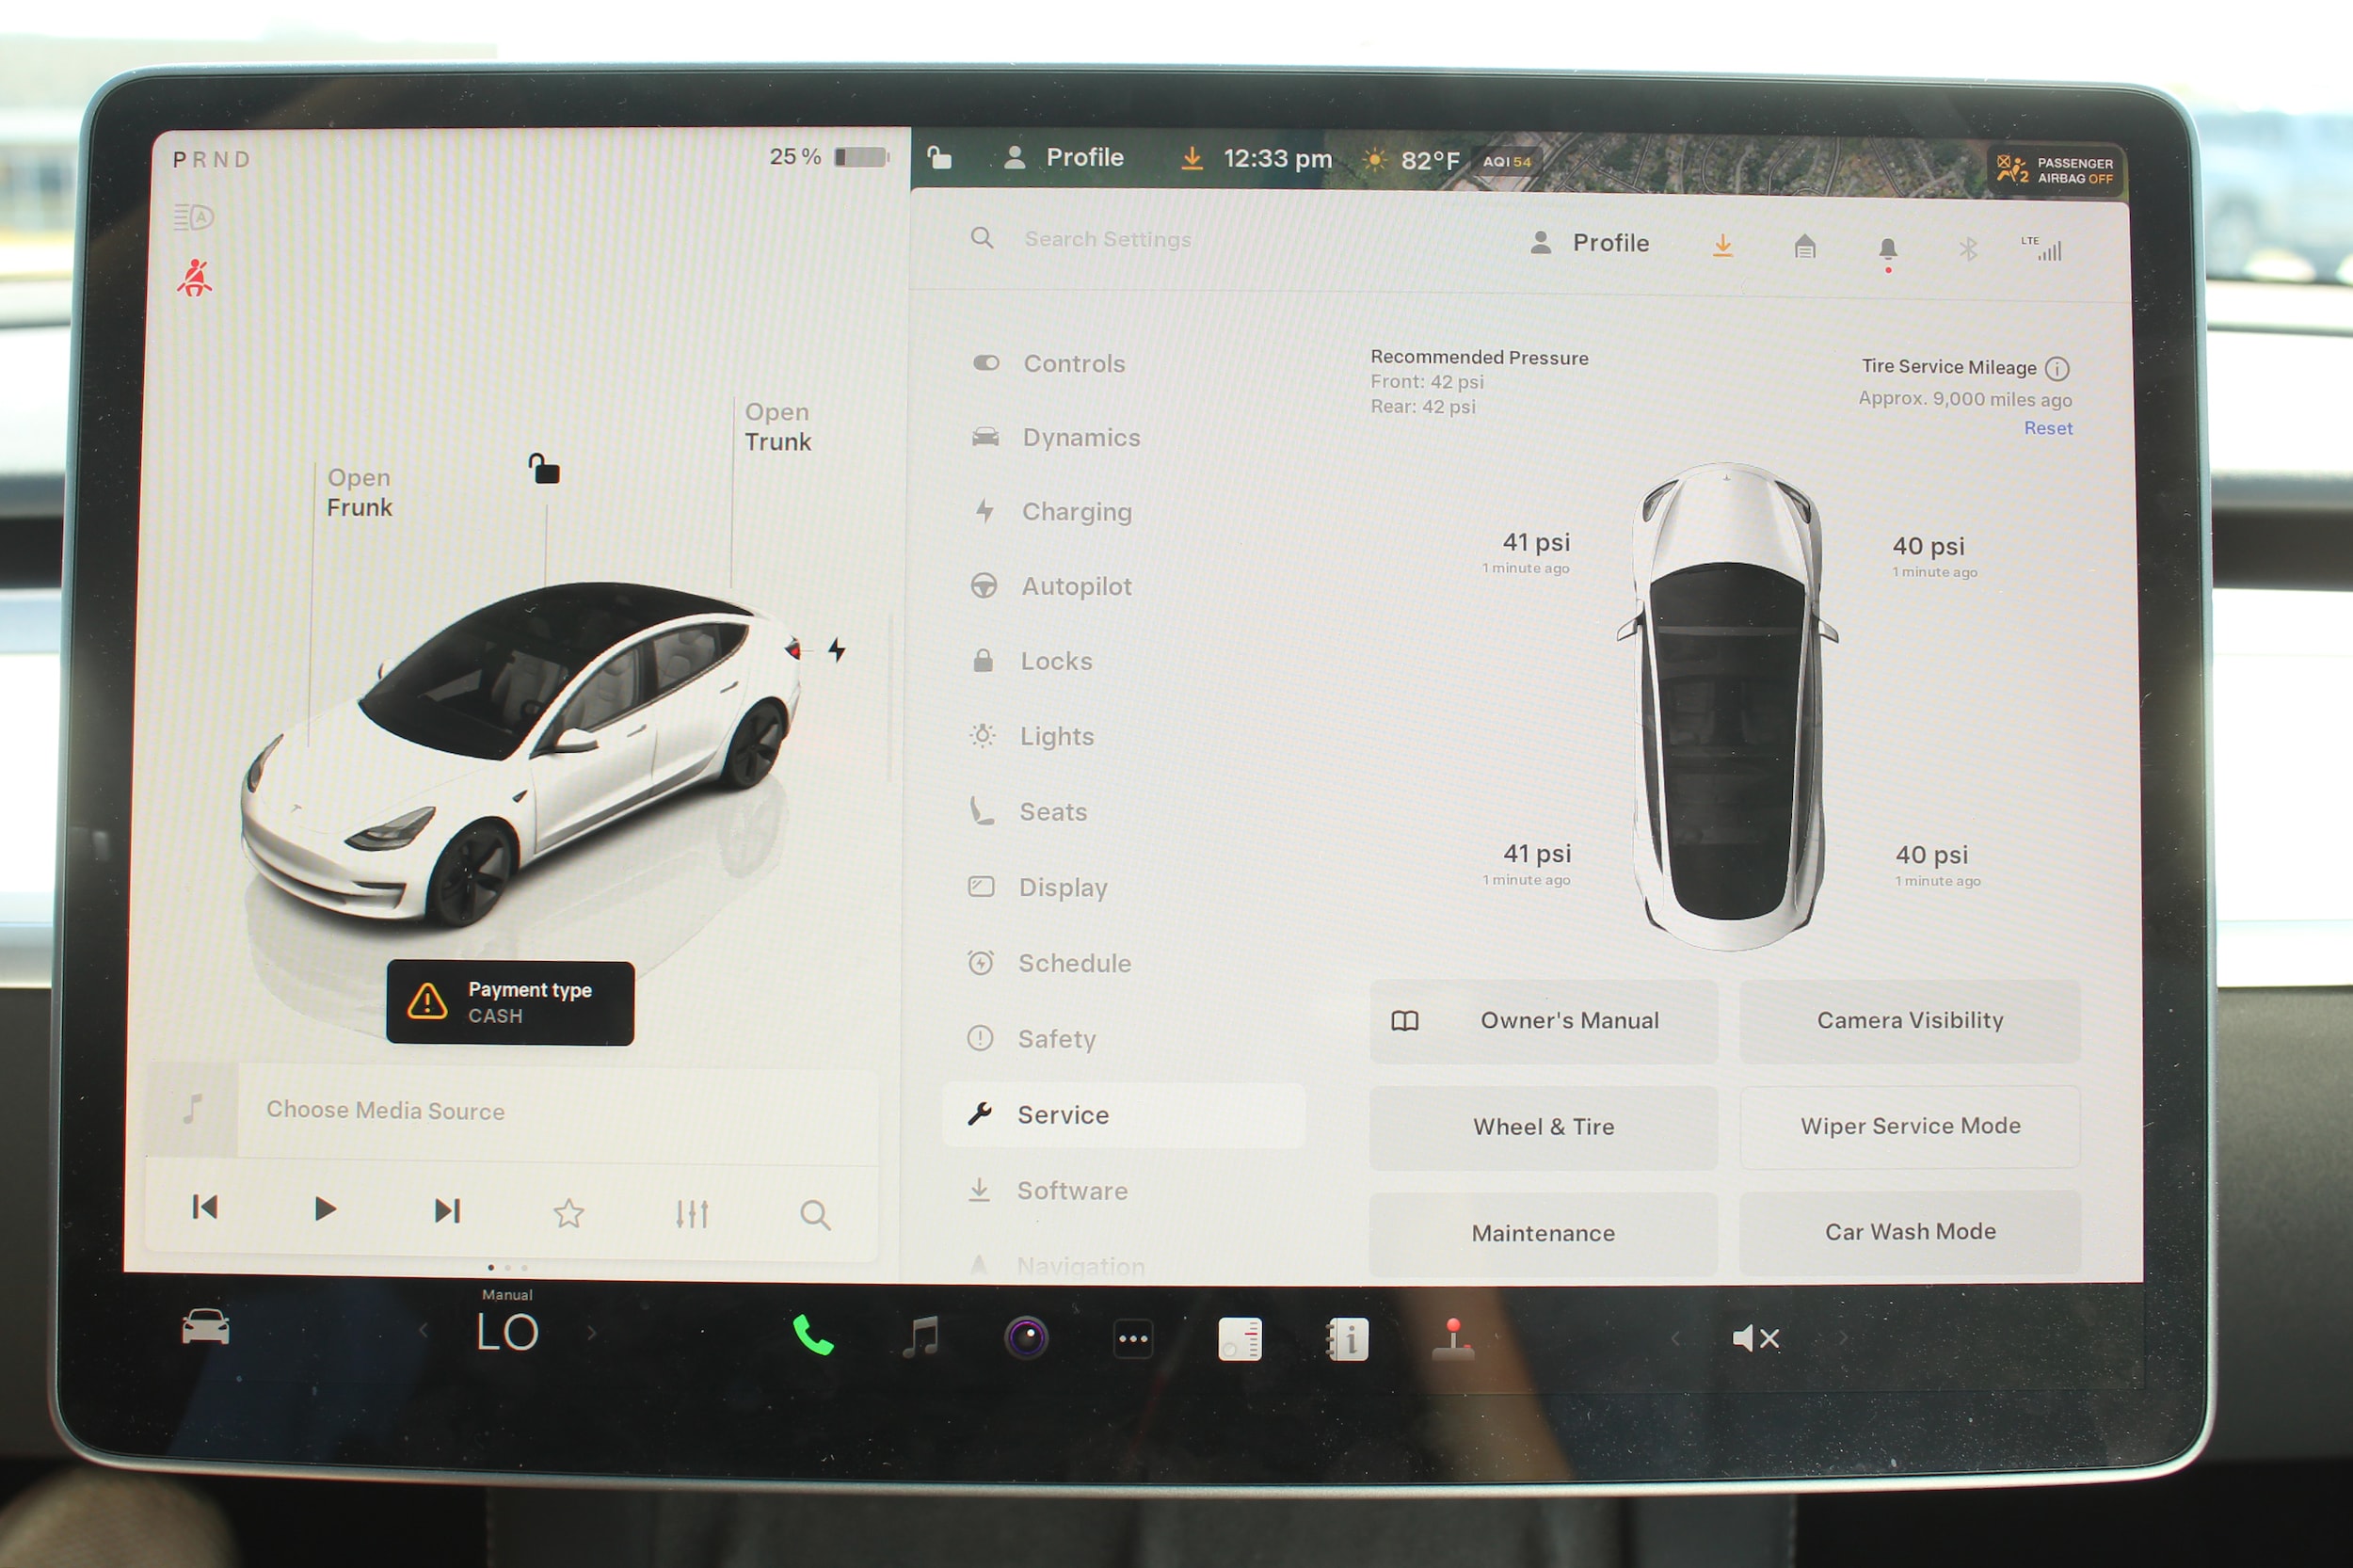Tap the software download arrow beside the clock
Viewport: 2353px width, 1568px height.
[1191, 158]
